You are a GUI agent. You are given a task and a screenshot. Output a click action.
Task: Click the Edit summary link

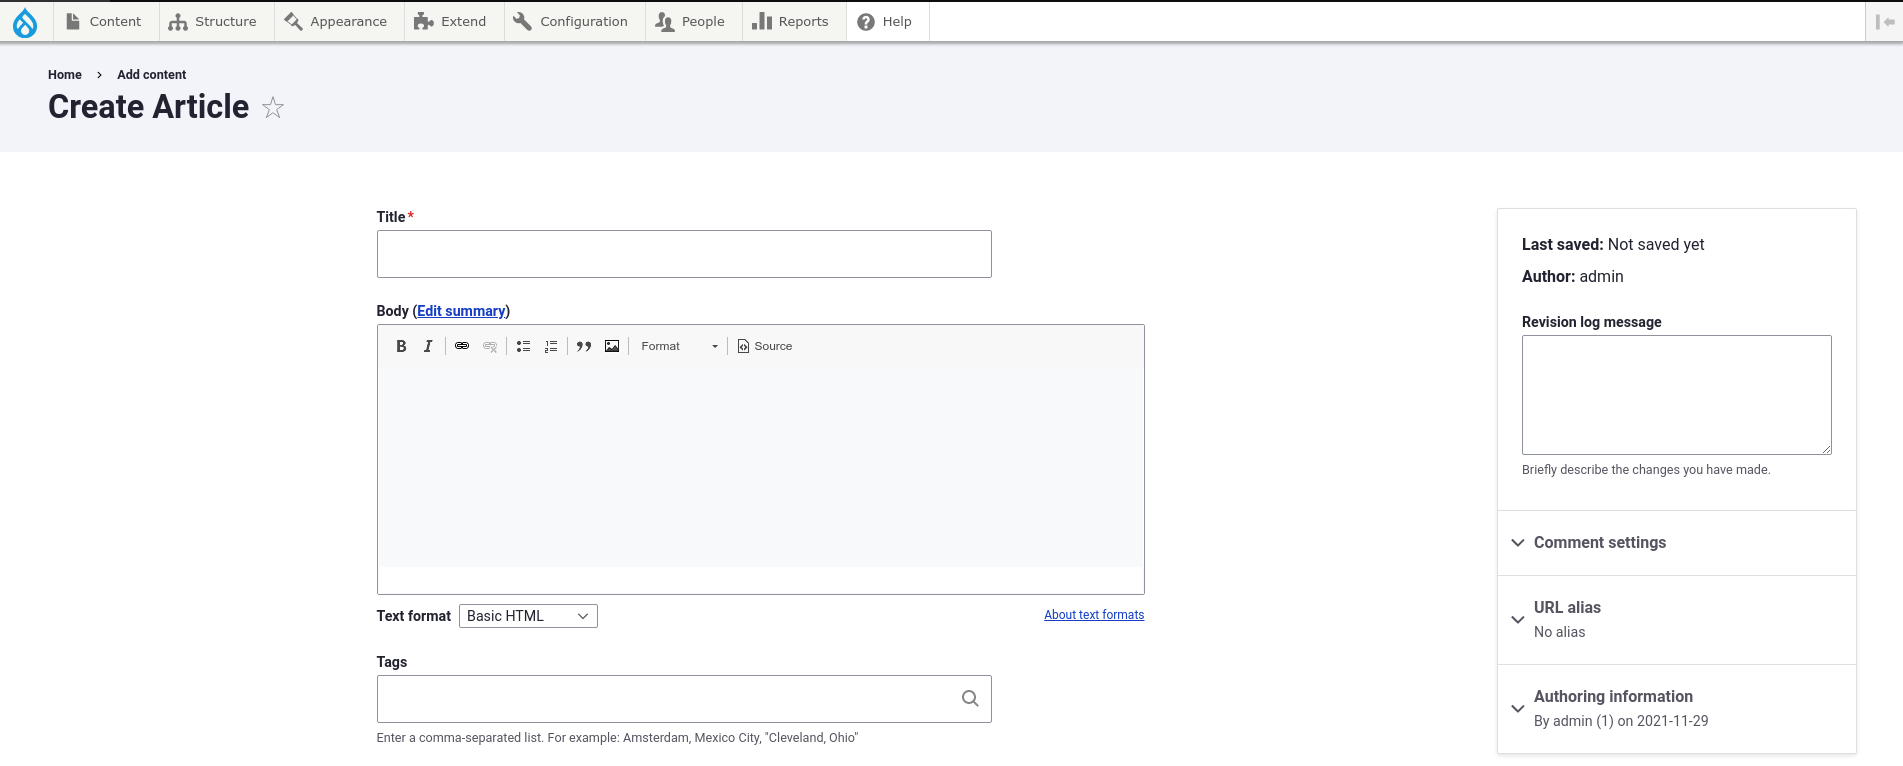point(461,311)
